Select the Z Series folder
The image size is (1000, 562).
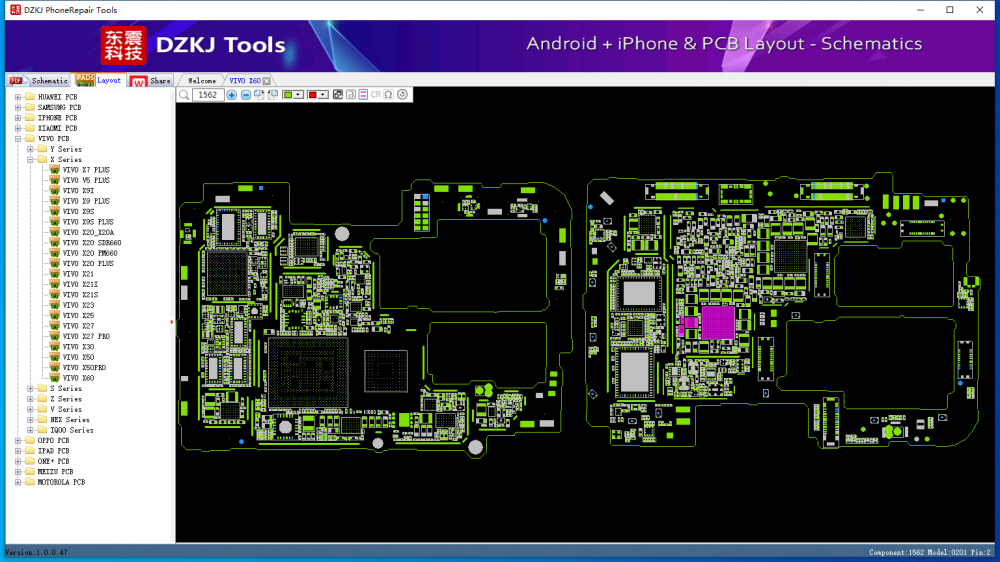click(66, 399)
